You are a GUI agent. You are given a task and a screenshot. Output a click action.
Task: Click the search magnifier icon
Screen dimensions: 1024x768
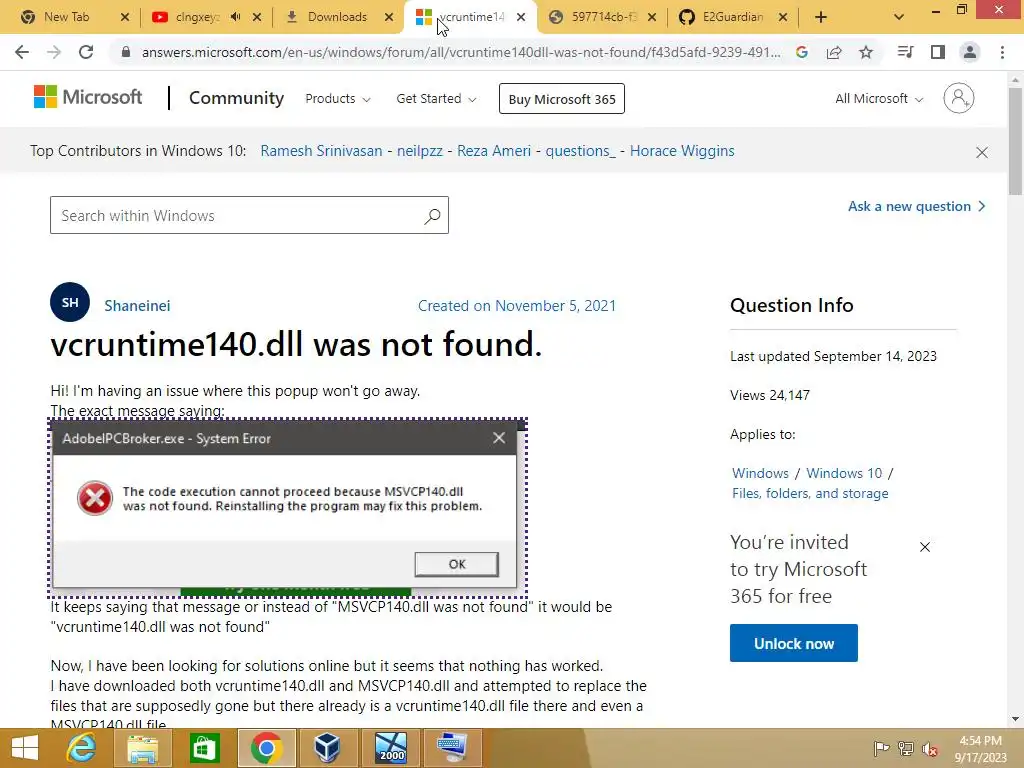[x=432, y=216]
